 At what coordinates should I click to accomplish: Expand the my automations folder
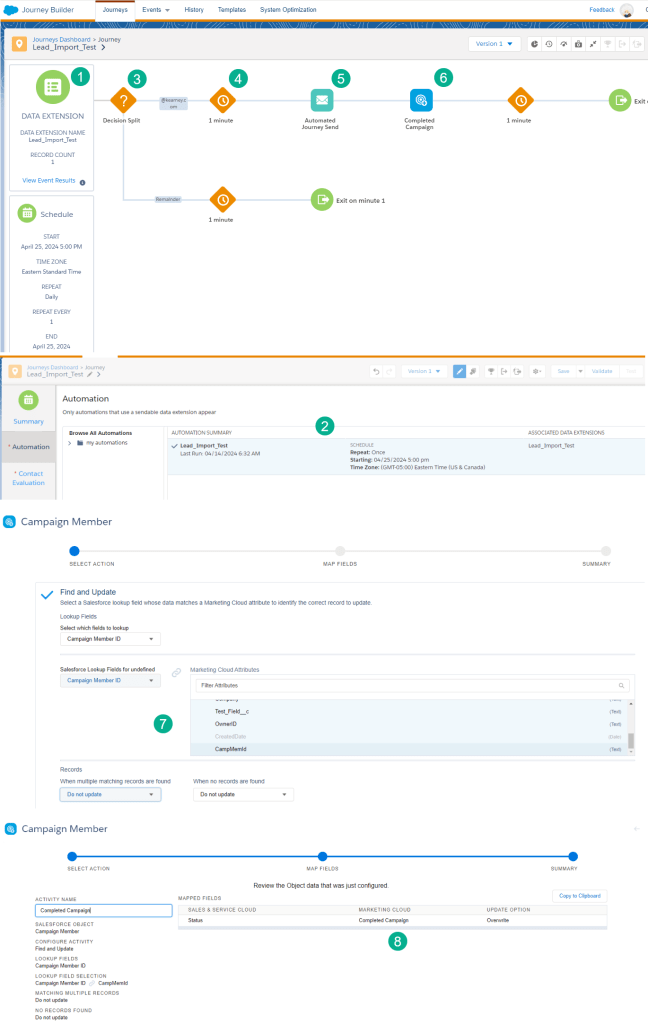69,442
